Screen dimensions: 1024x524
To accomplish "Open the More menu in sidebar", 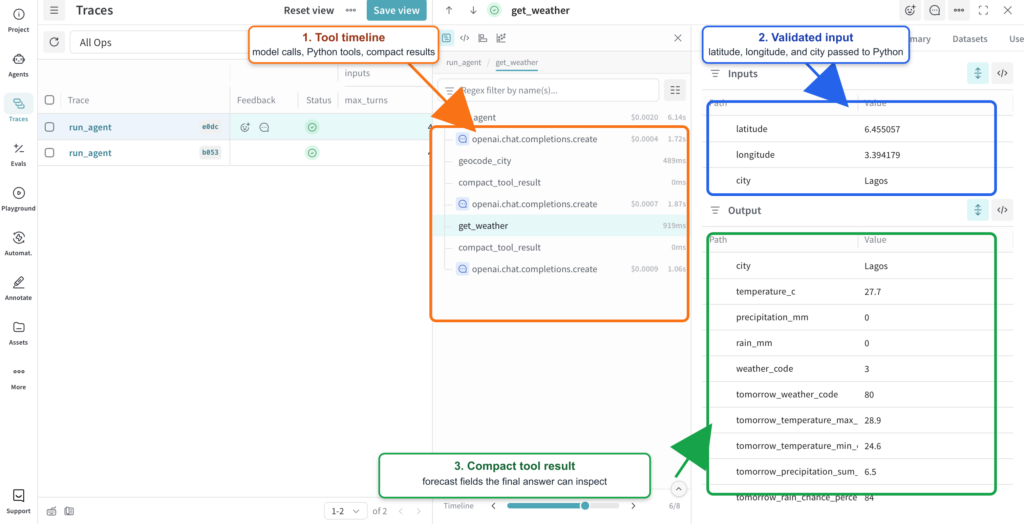I will (18, 376).
